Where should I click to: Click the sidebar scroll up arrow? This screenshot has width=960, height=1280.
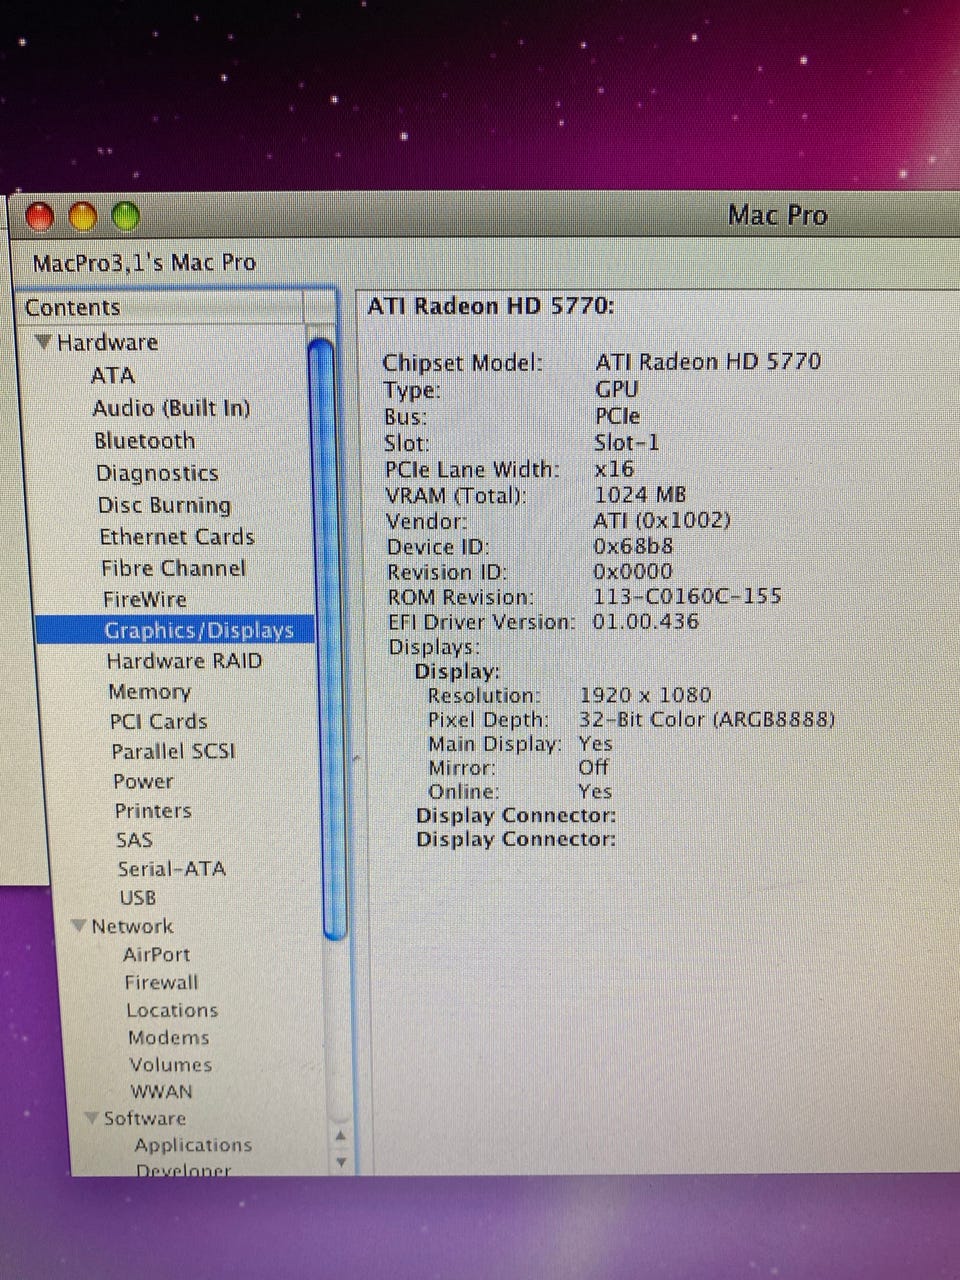[x=340, y=1136]
